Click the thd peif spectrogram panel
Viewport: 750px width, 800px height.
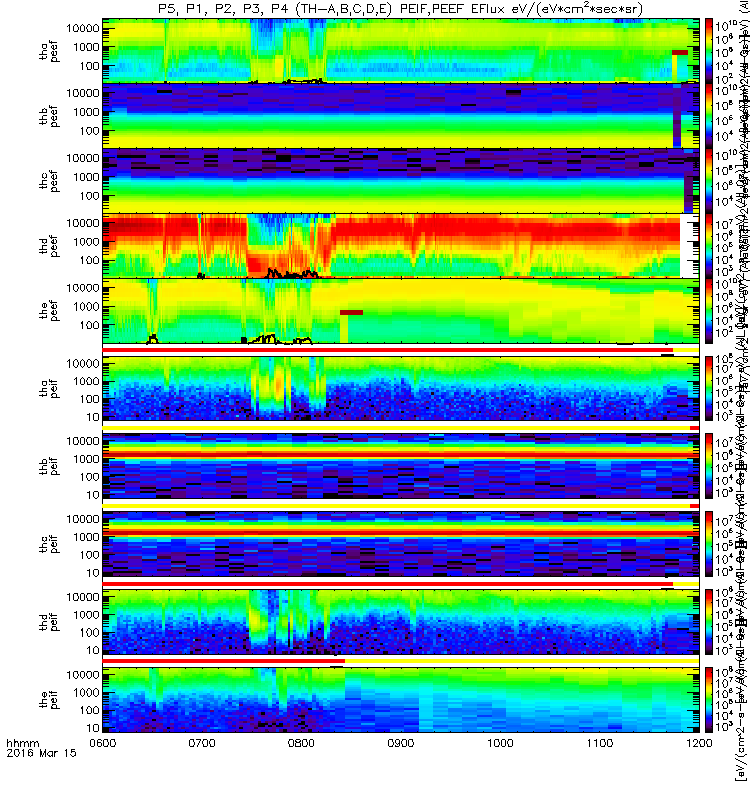pos(401,621)
